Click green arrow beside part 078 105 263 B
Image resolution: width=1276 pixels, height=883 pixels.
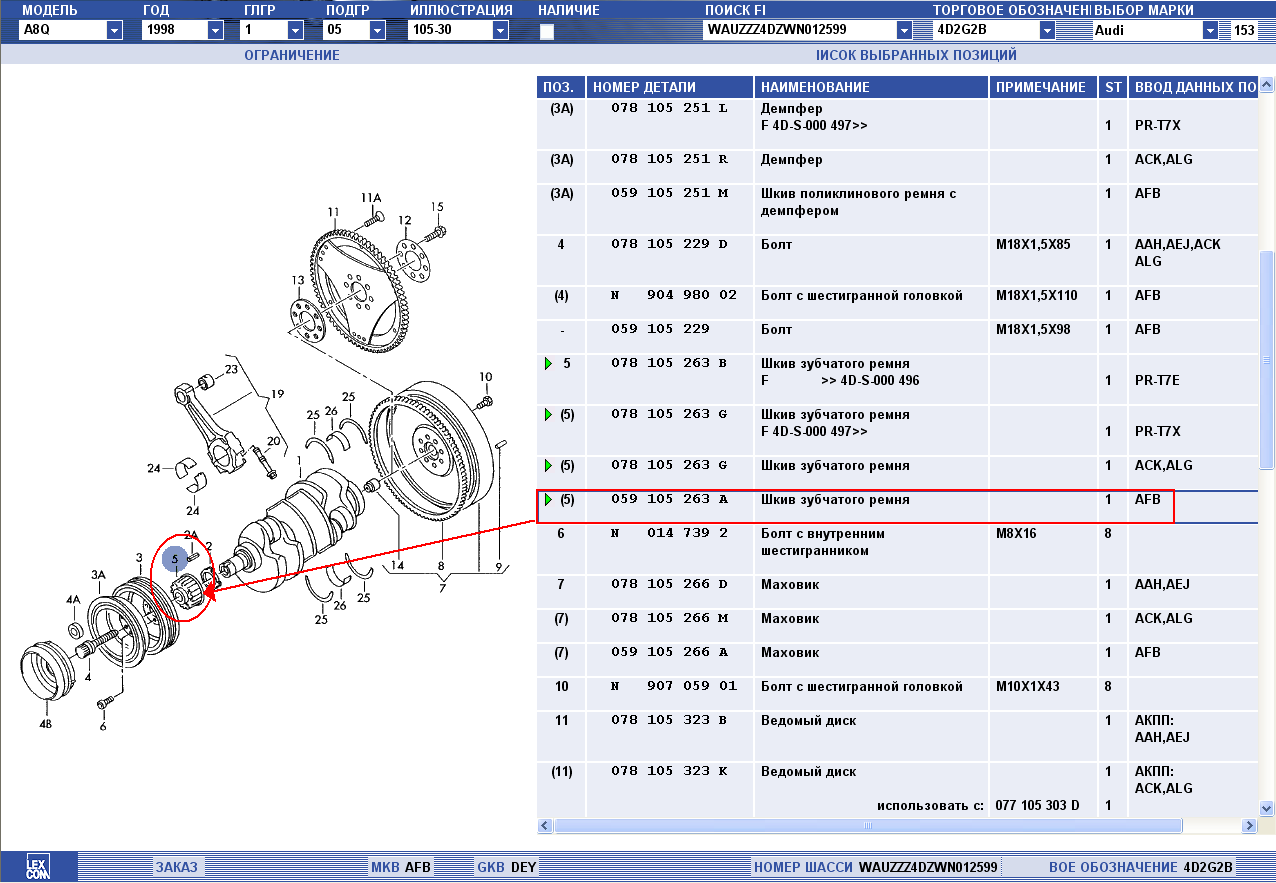(548, 364)
